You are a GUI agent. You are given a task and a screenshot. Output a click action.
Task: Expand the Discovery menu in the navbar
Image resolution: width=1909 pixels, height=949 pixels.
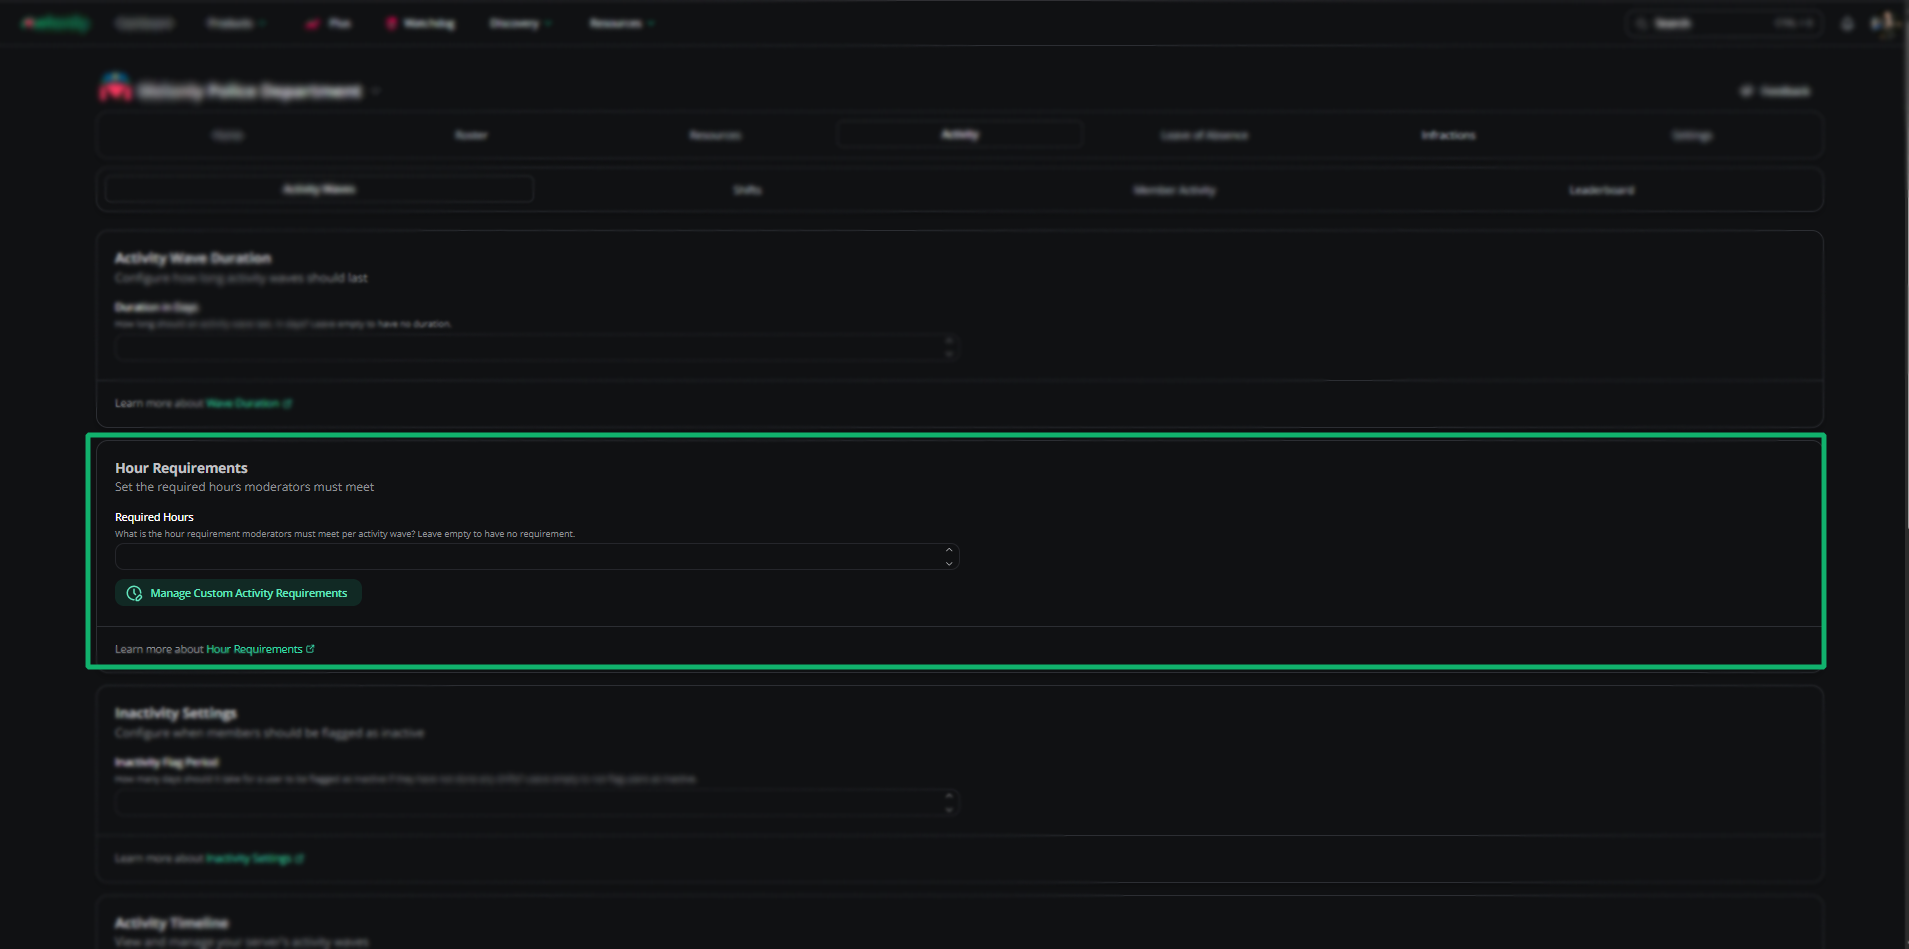(x=520, y=23)
